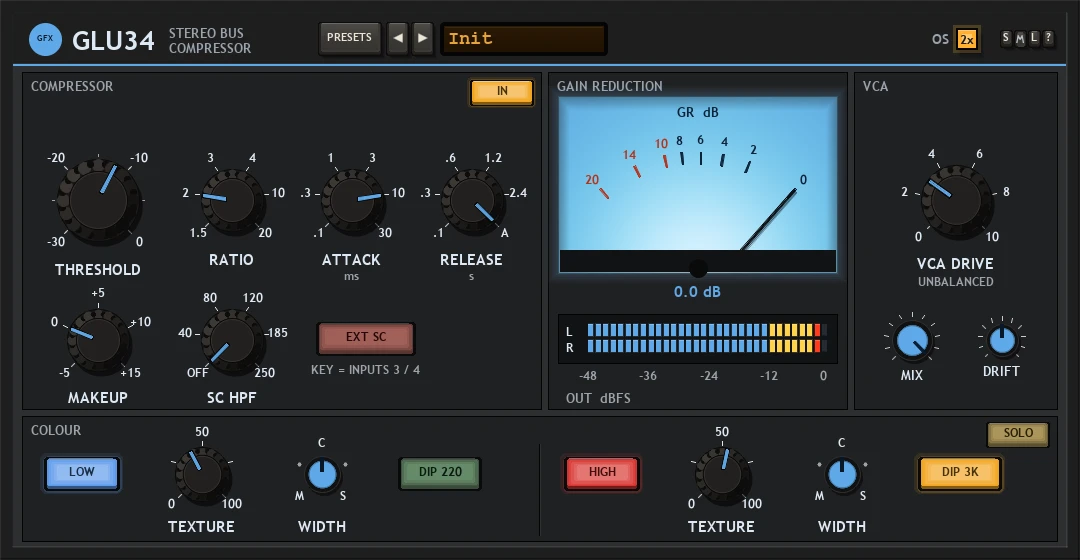Toggle the colour SOLO button
1080x560 pixels.
coord(1018,434)
